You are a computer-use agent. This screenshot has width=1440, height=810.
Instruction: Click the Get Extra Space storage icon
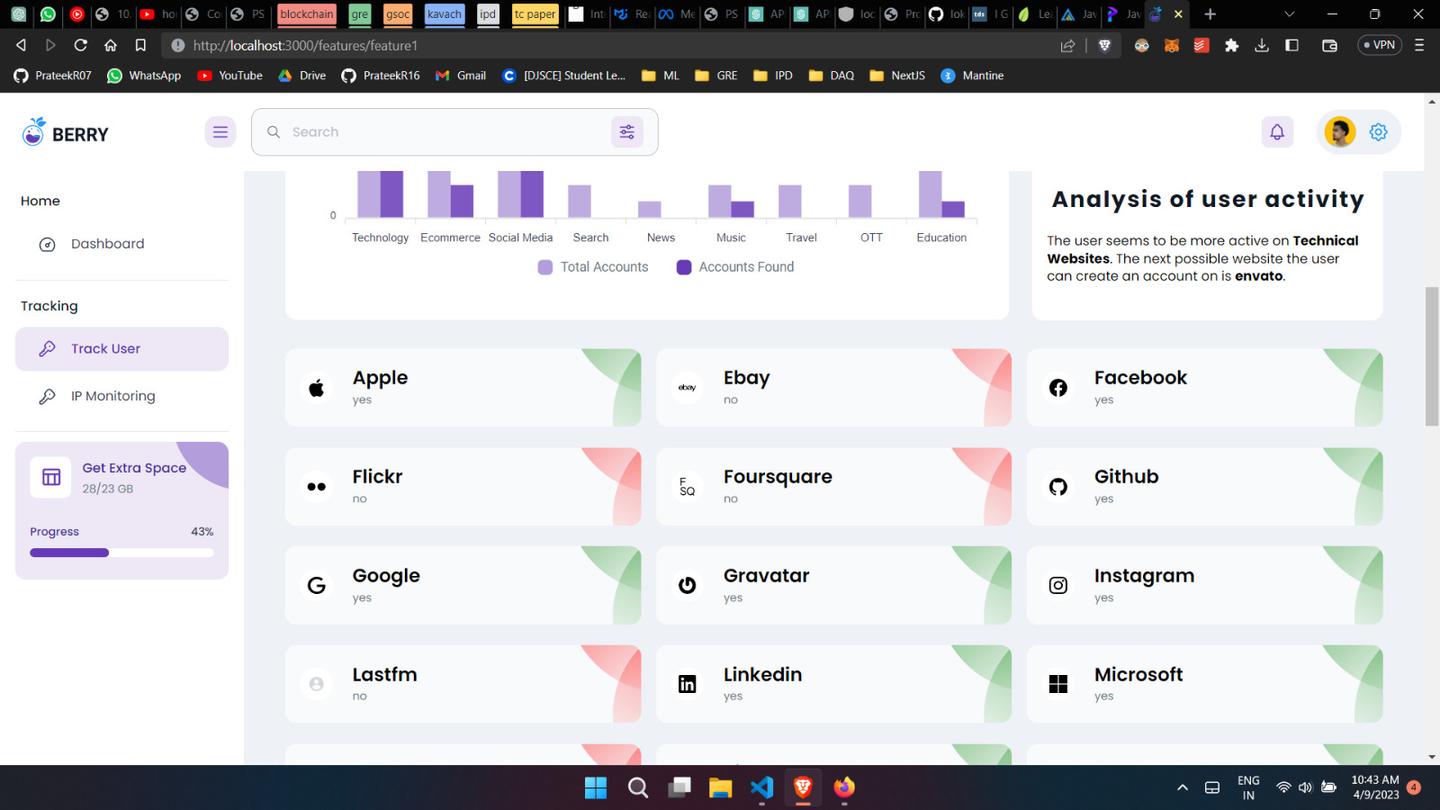51,477
